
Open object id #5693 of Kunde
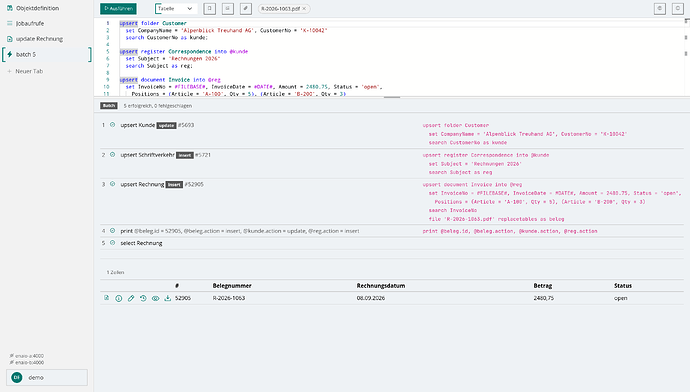[x=186, y=125]
